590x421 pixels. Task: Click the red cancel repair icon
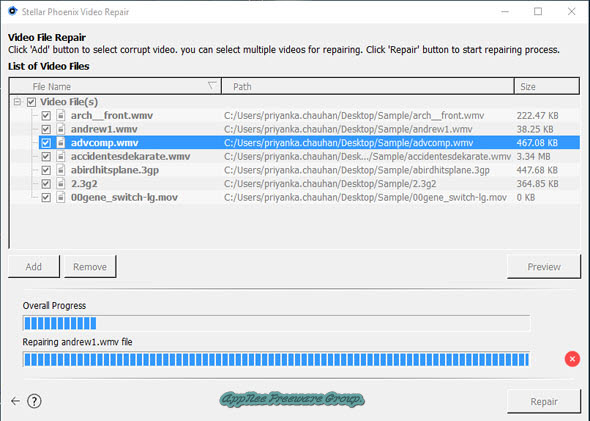[572, 359]
